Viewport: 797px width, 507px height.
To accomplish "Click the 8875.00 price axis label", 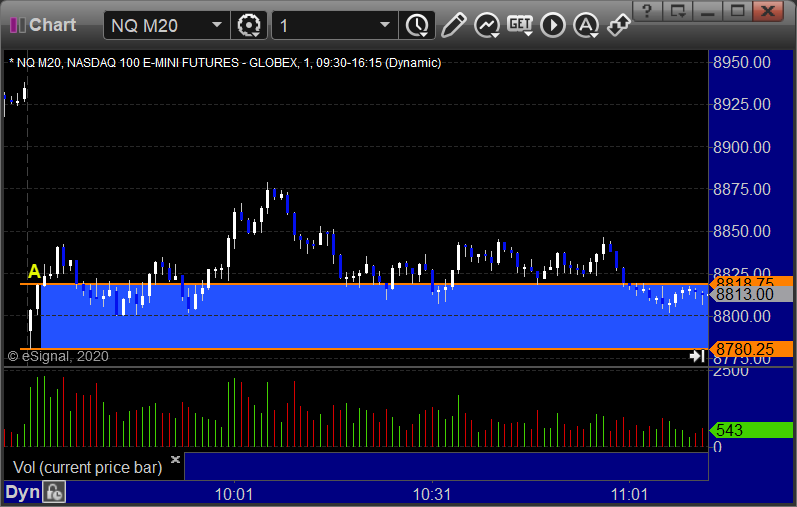I will 742,189.
